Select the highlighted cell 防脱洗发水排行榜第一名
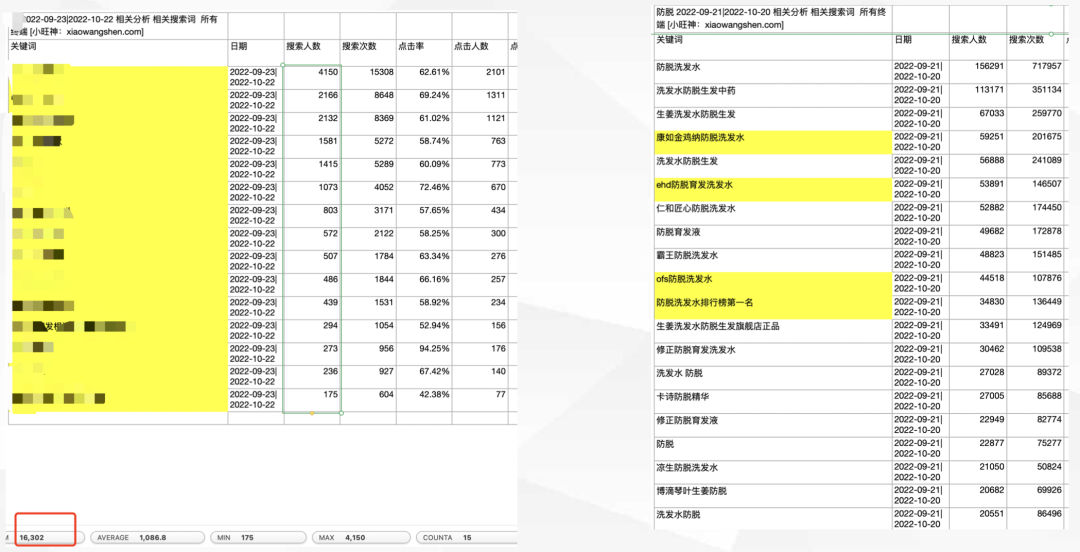The height and width of the screenshot is (552, 1080). 773,307
